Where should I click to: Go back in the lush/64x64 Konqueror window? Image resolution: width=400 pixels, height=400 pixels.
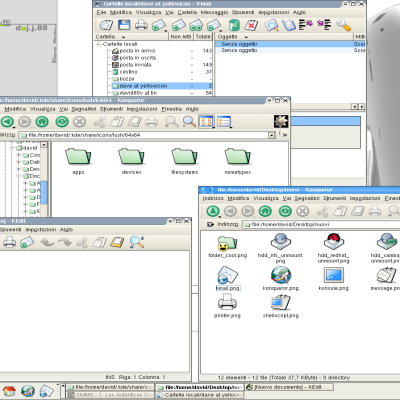7,122
